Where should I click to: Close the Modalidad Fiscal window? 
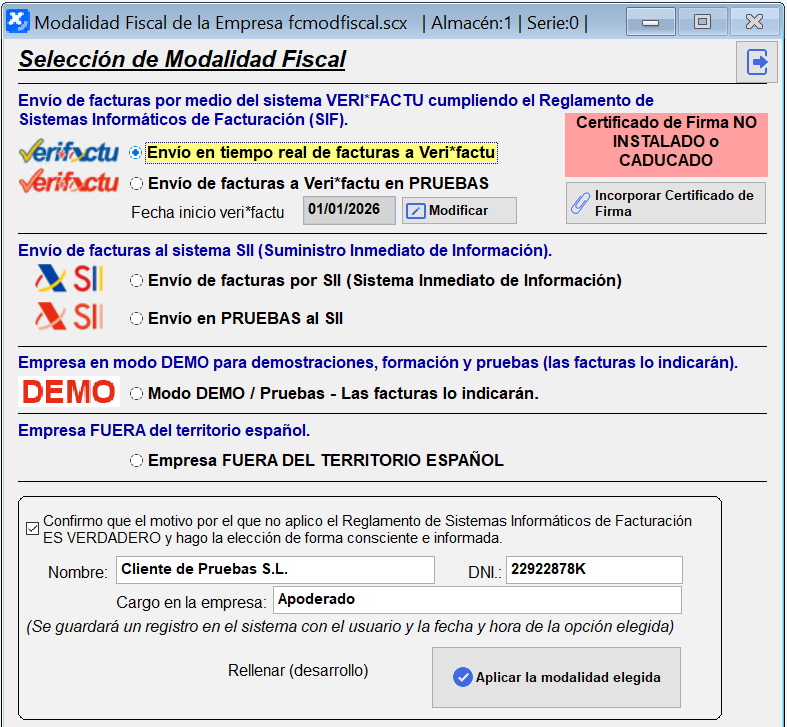coord(754,22)
